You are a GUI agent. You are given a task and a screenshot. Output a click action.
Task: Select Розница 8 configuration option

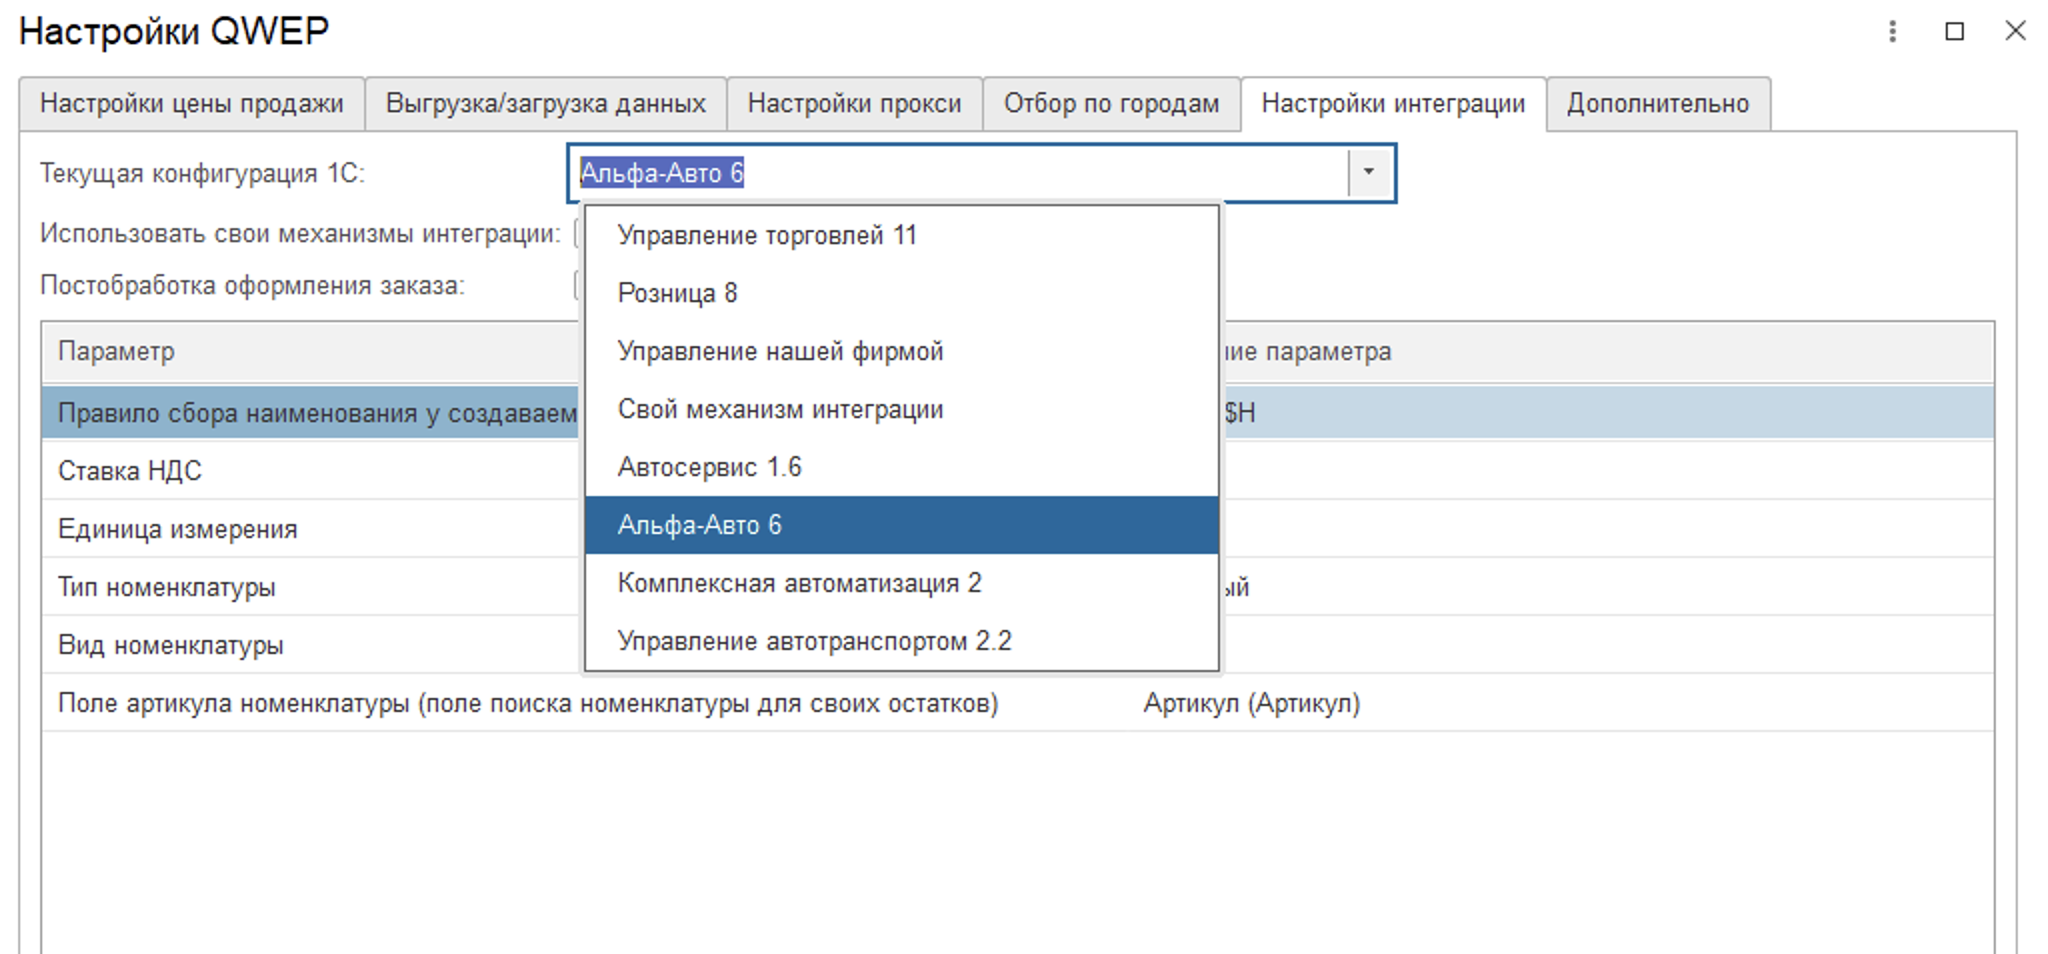(902, 294)
